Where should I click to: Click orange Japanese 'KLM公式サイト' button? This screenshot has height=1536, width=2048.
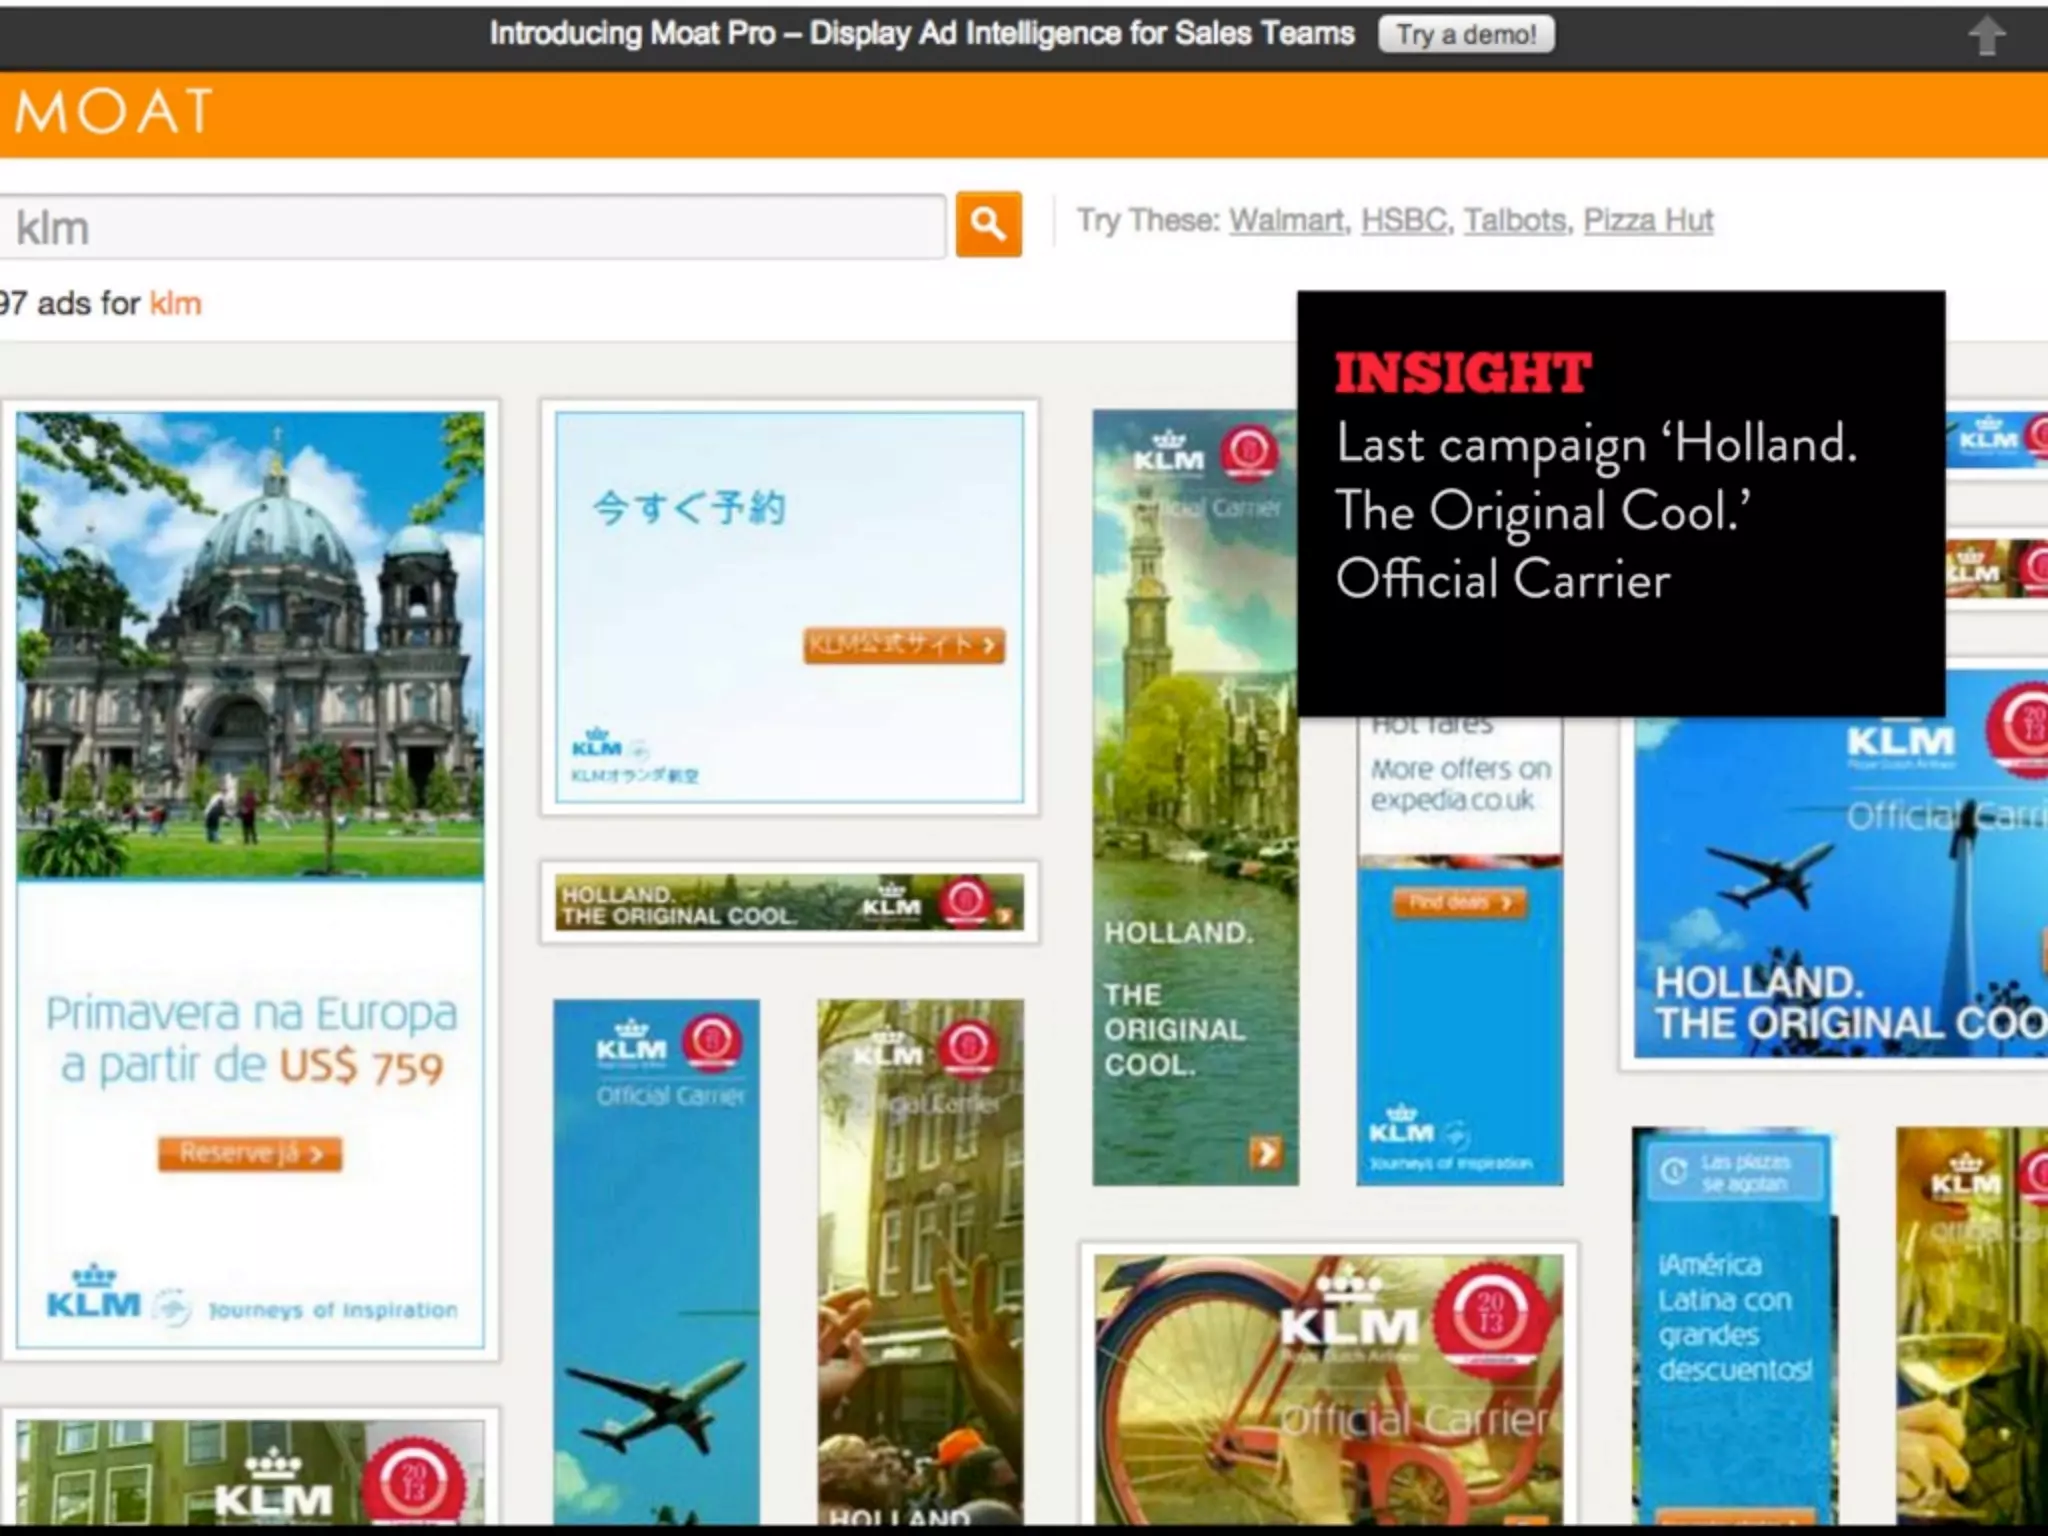point(904,645)
